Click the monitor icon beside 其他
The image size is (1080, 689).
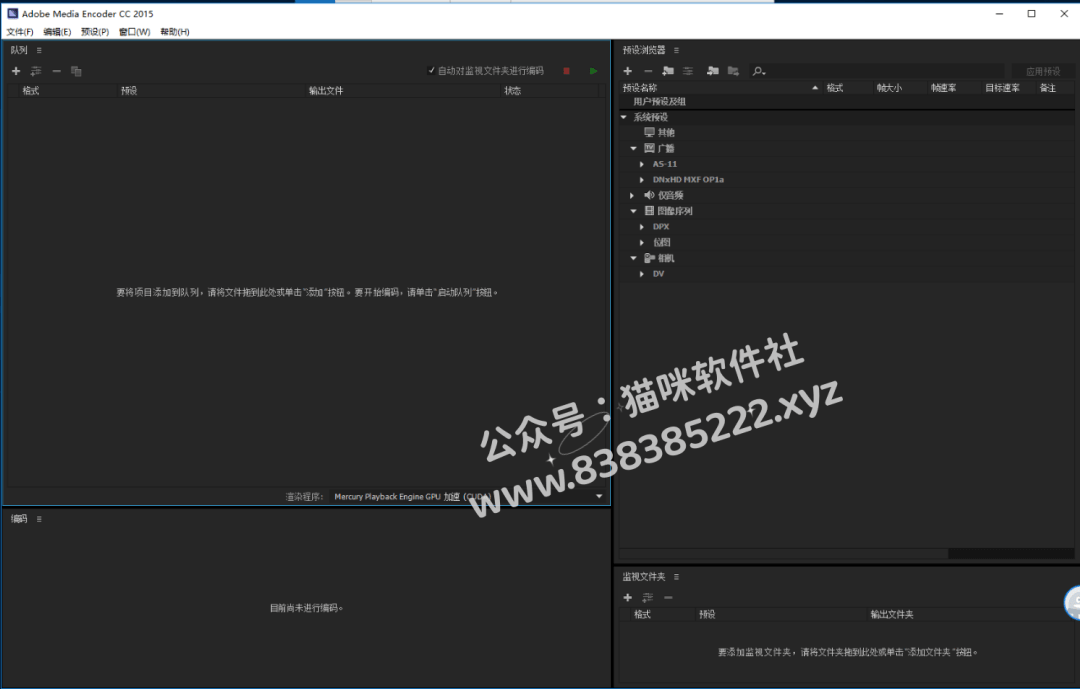click(x=649, y=132)
